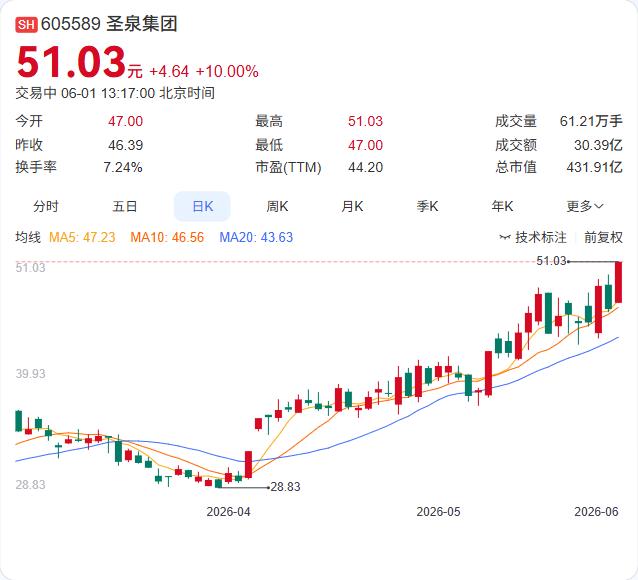Viewport: 638px width, 580px height.
Task: Click the 昨收 value 46.39
Action: coord(125,145)
